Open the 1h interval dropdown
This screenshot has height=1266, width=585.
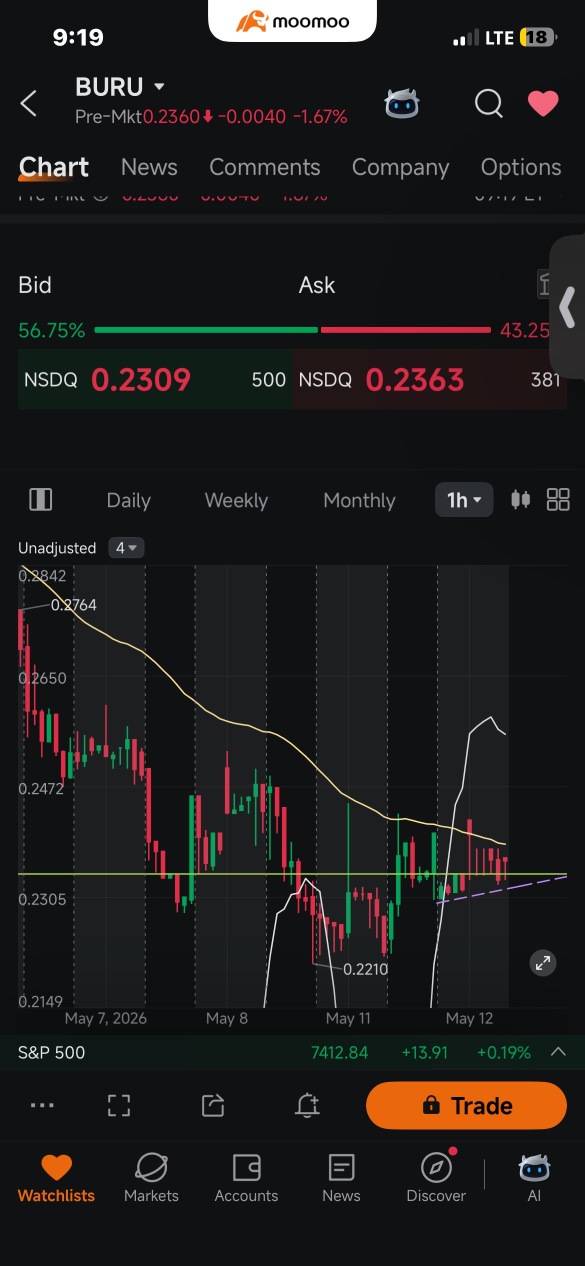[464, 500]
